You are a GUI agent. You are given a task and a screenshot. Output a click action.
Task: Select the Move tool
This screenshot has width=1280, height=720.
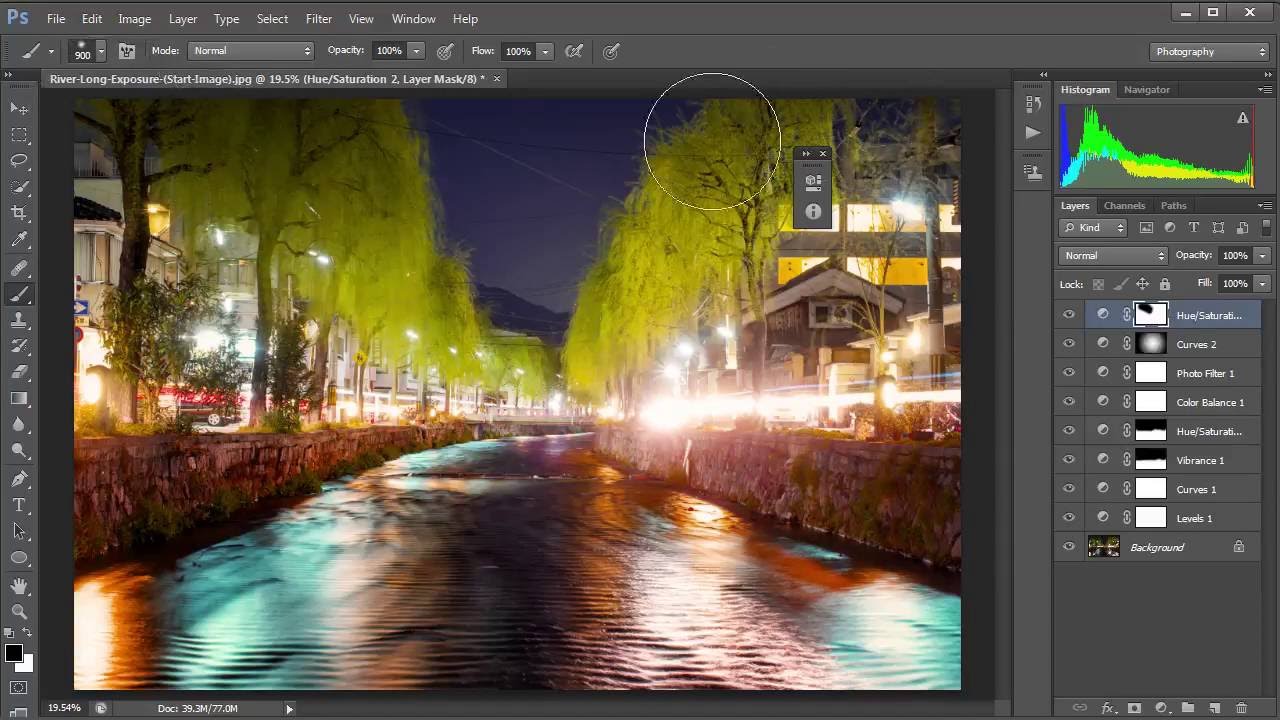(x=19, y=107)
